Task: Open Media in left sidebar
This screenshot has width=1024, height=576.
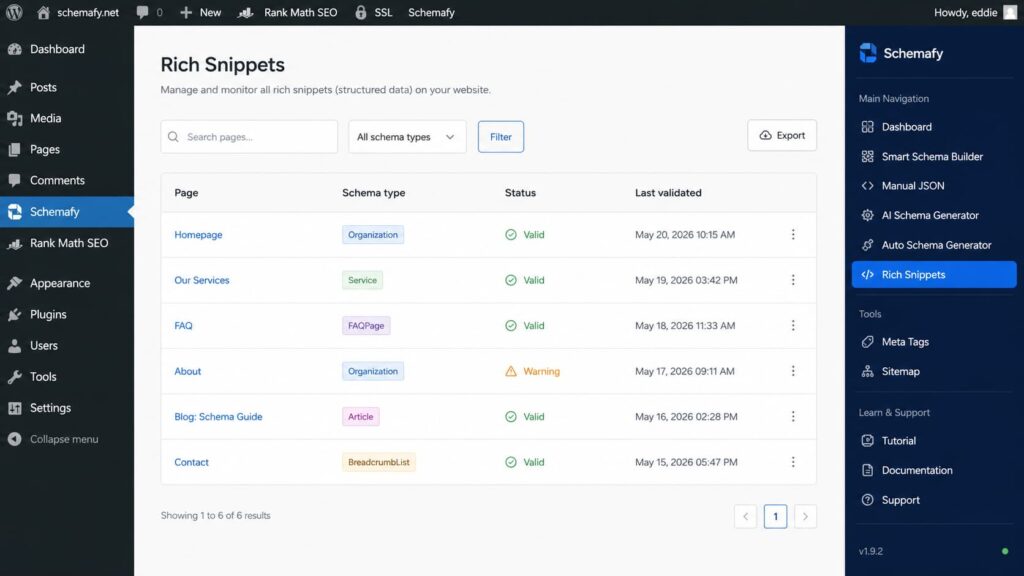Action: [x=67, y=118]
